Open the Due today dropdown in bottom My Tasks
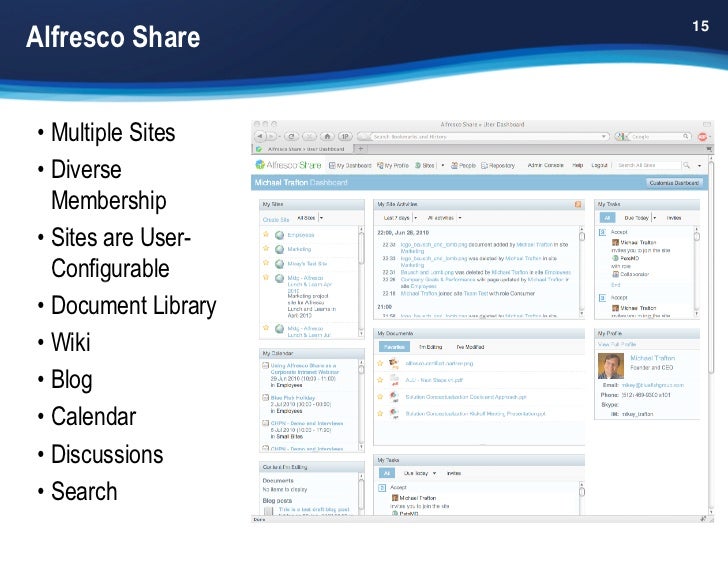This screenshot has width=728, height=563. click(x=435, y=473)
